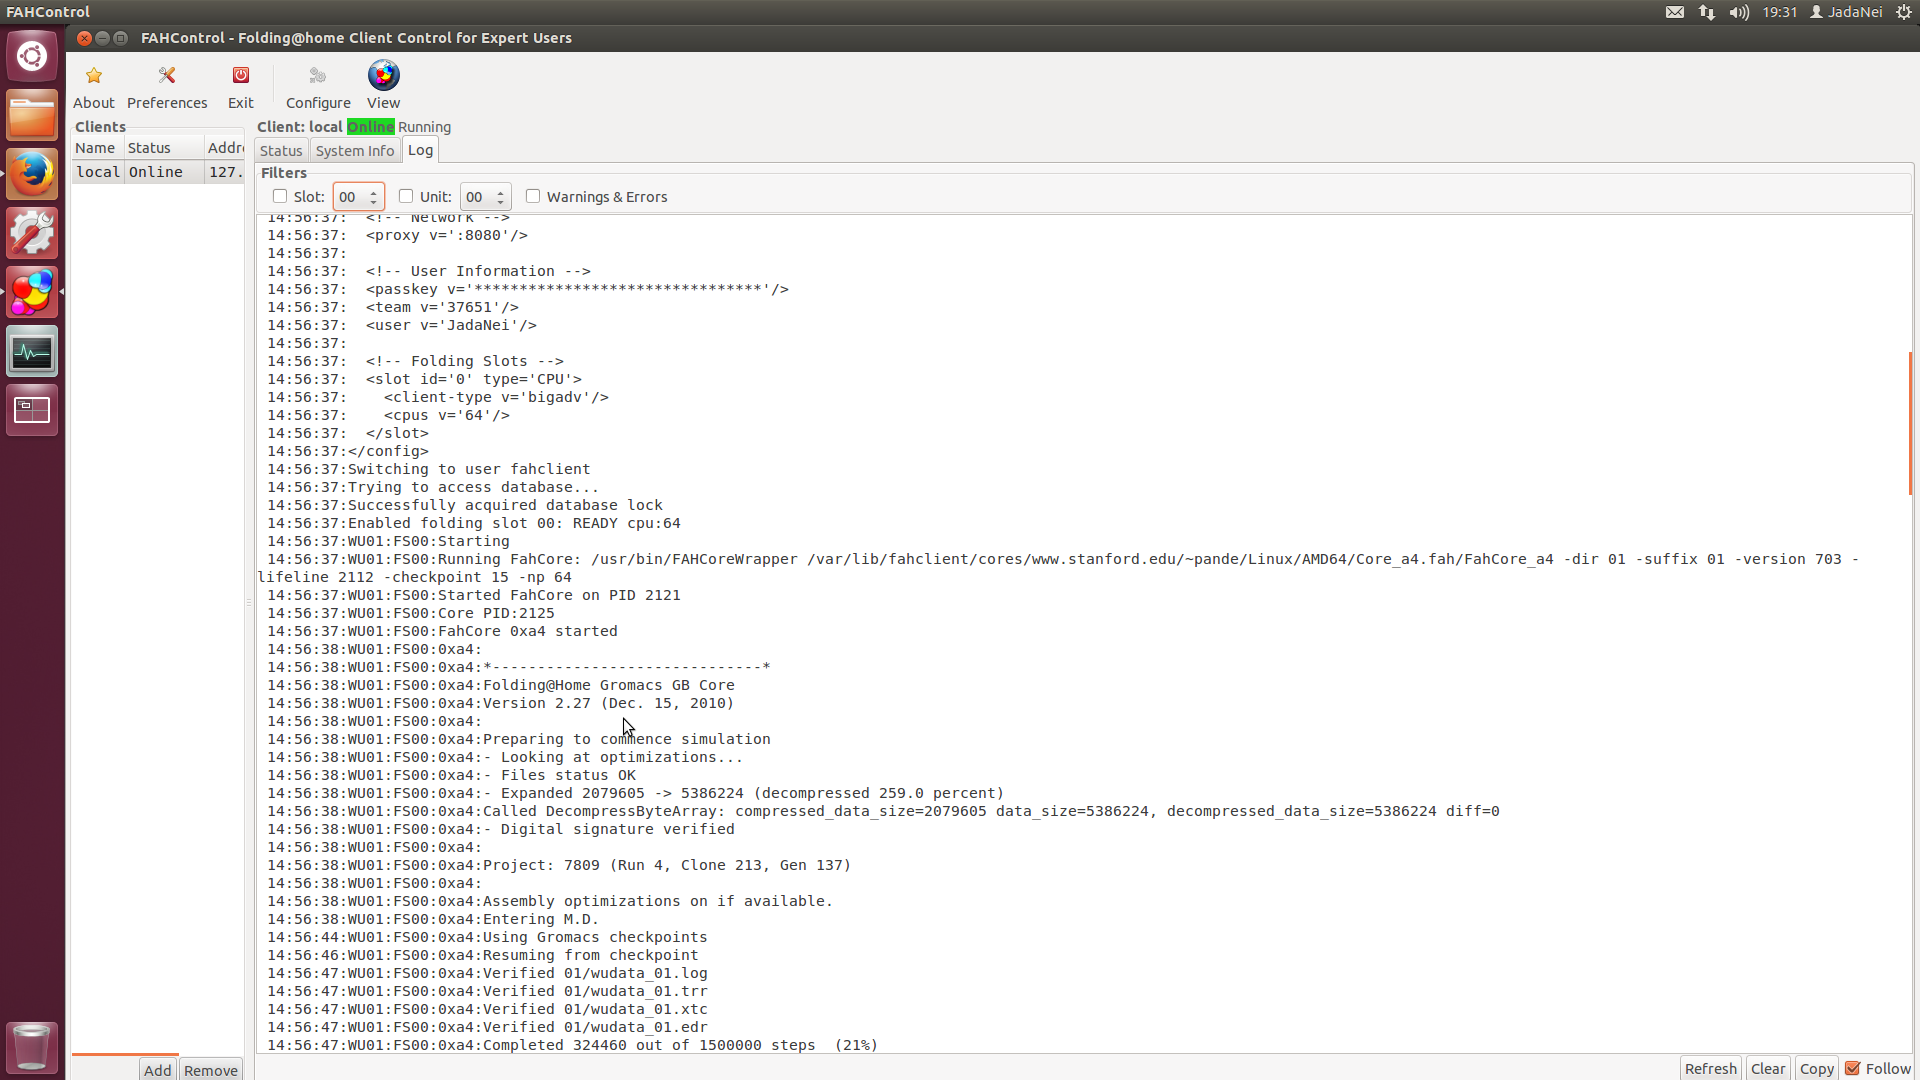Viewport: 1920px width, 1080px height.
Task: Enable the Slot filter checkbox
Action: point(280,196)
